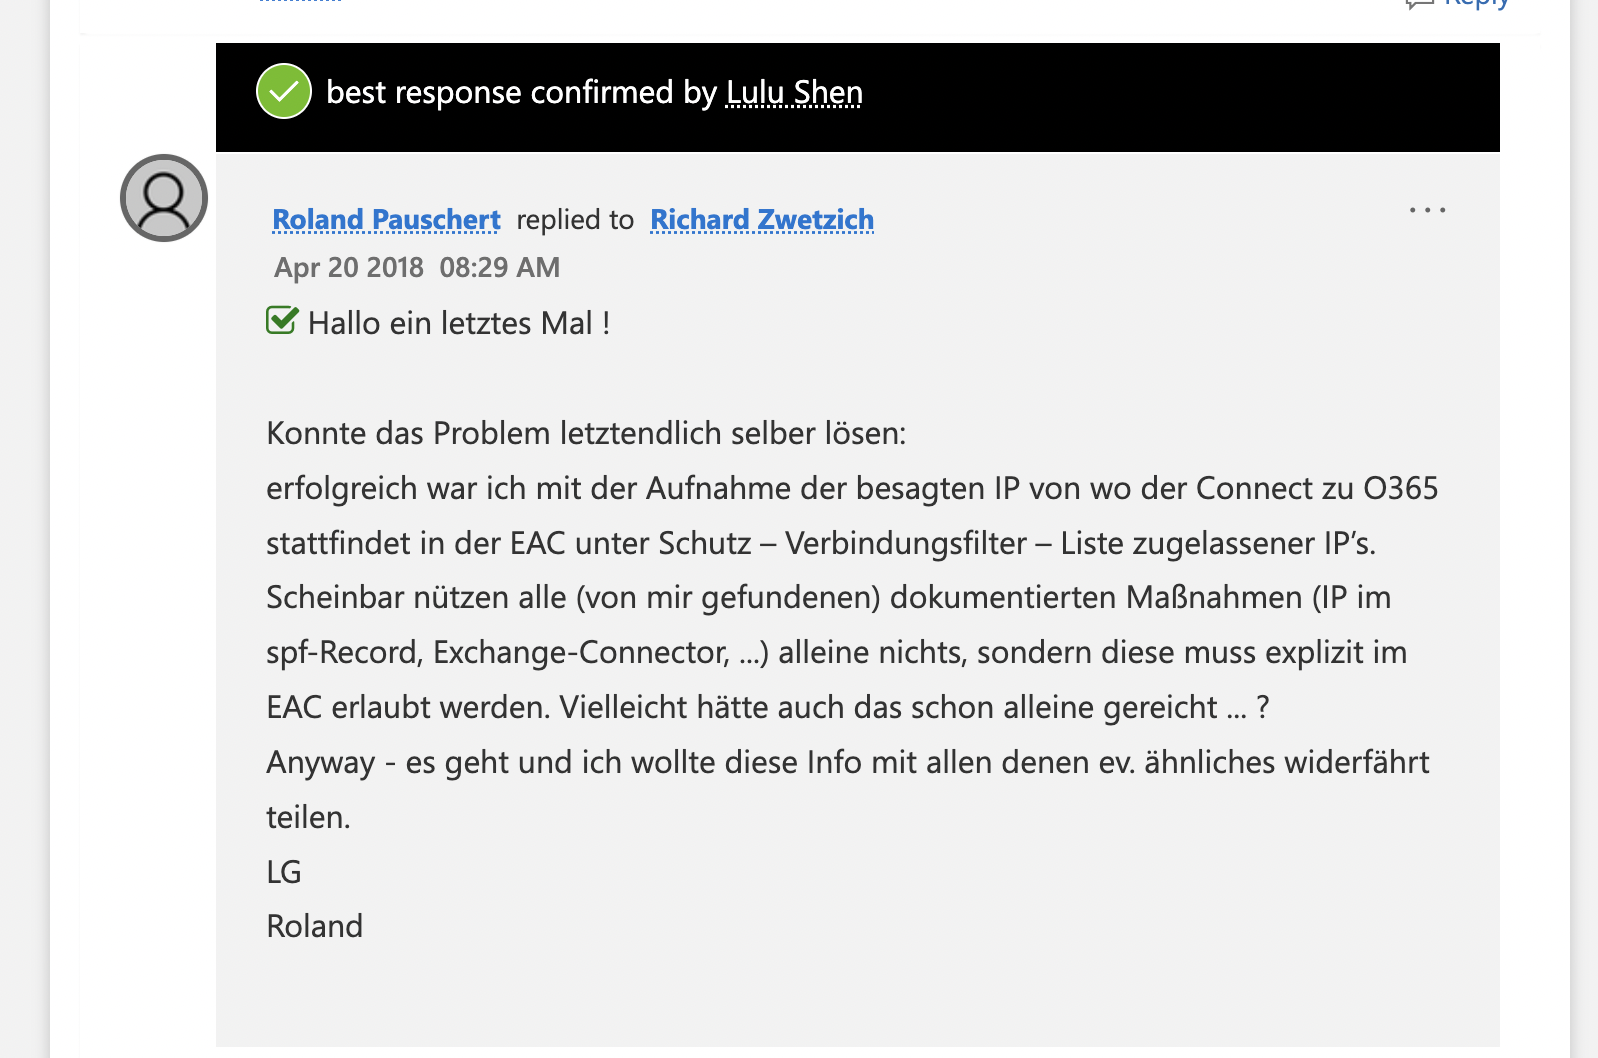Click the "Roland" signature text
This screenshot has width=1598, height=1058.
point(315,927)
